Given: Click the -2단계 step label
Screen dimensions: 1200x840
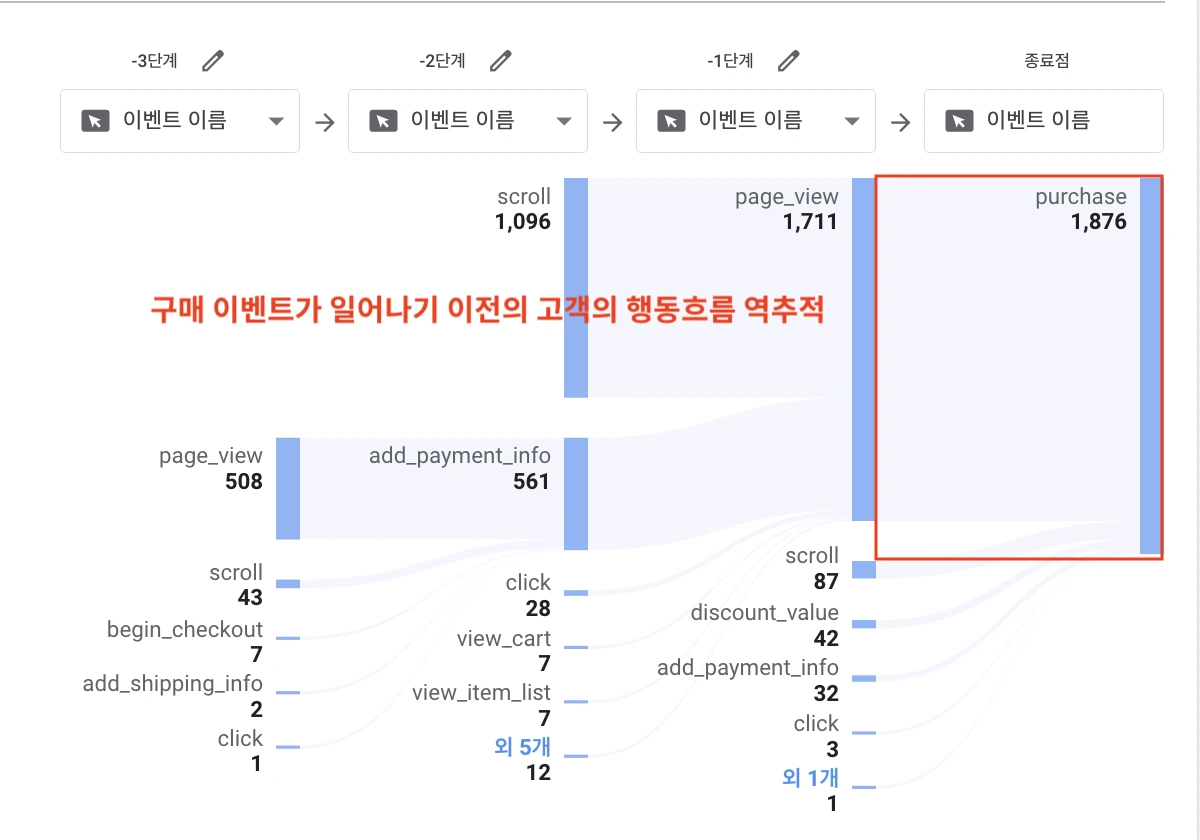Looking at the screenshot, I should (x=442, y=61).
